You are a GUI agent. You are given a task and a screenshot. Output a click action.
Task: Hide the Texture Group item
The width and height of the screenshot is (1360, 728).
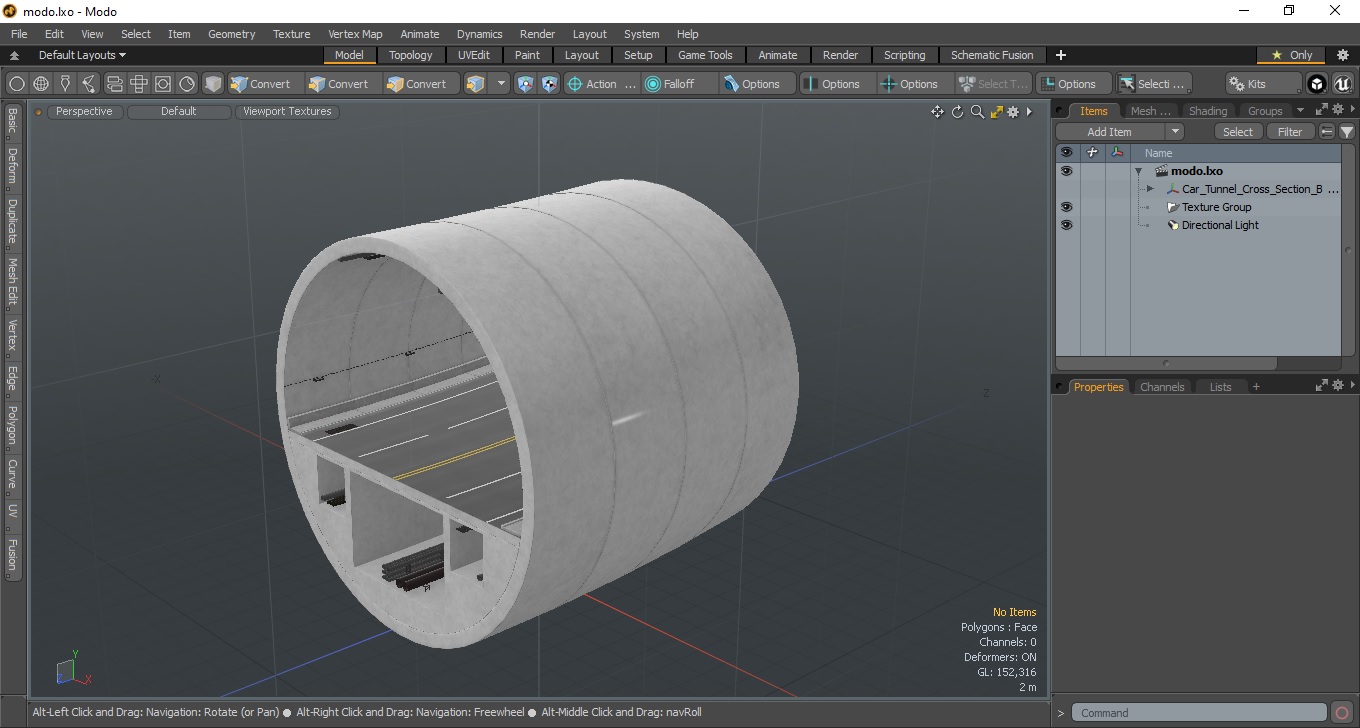coord(1066,207)
